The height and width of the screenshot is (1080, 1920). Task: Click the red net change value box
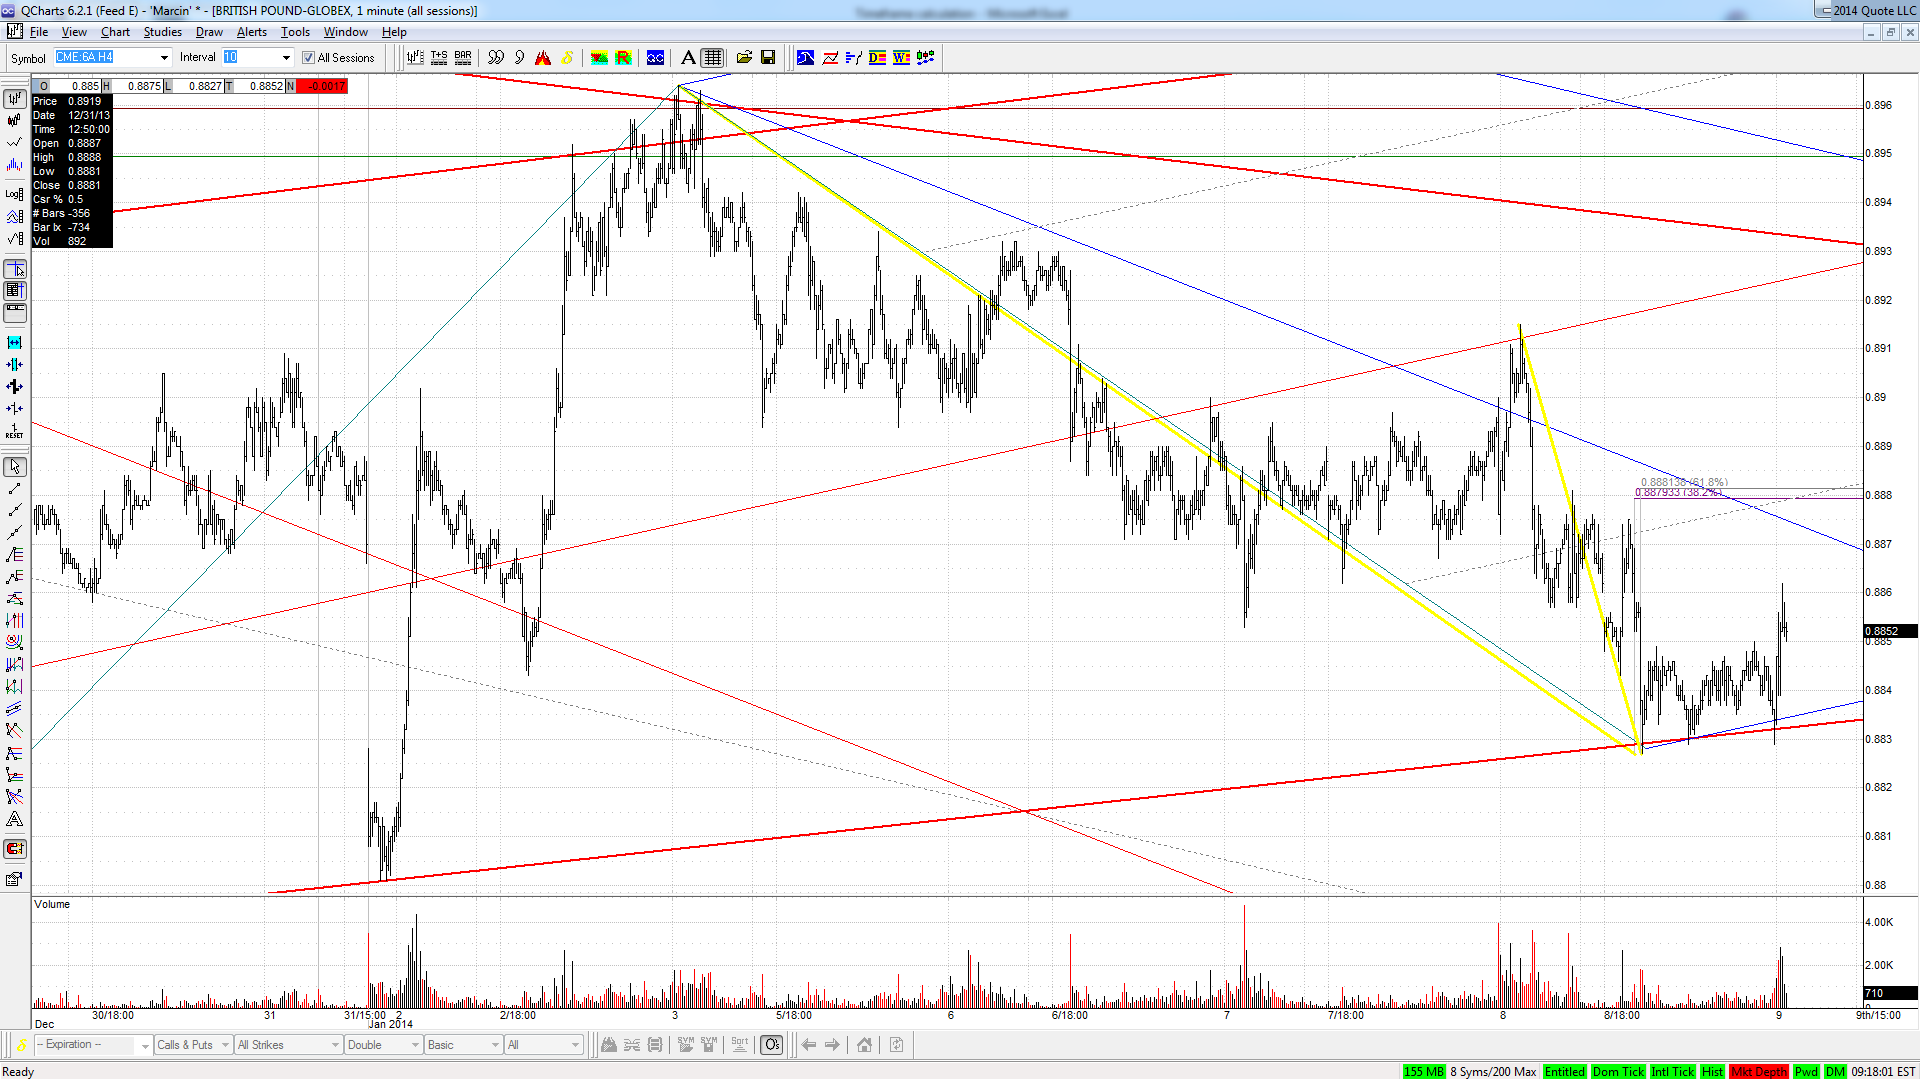tap(322, 86)
